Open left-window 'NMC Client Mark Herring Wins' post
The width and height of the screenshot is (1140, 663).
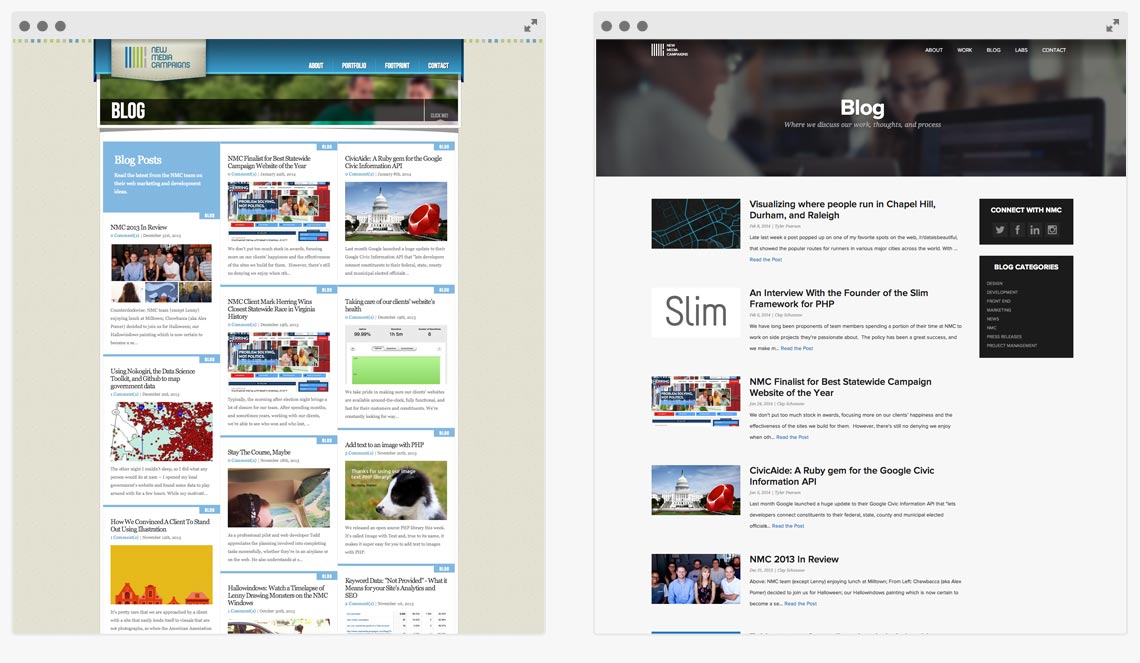(x=271, y=309)
